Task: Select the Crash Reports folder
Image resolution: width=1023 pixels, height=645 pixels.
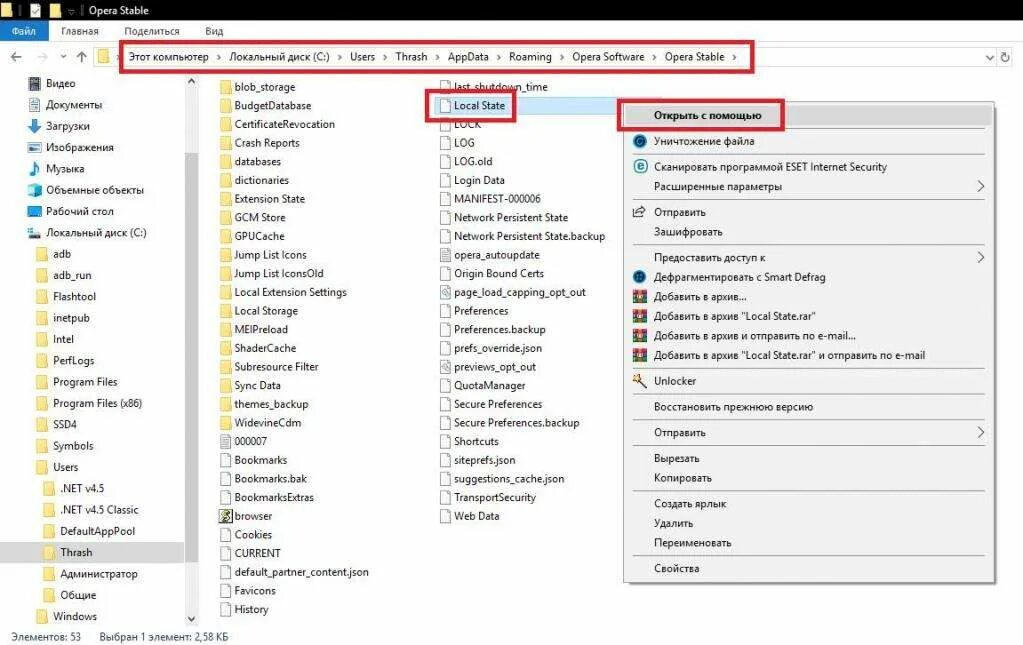Action: click(266, 143)
